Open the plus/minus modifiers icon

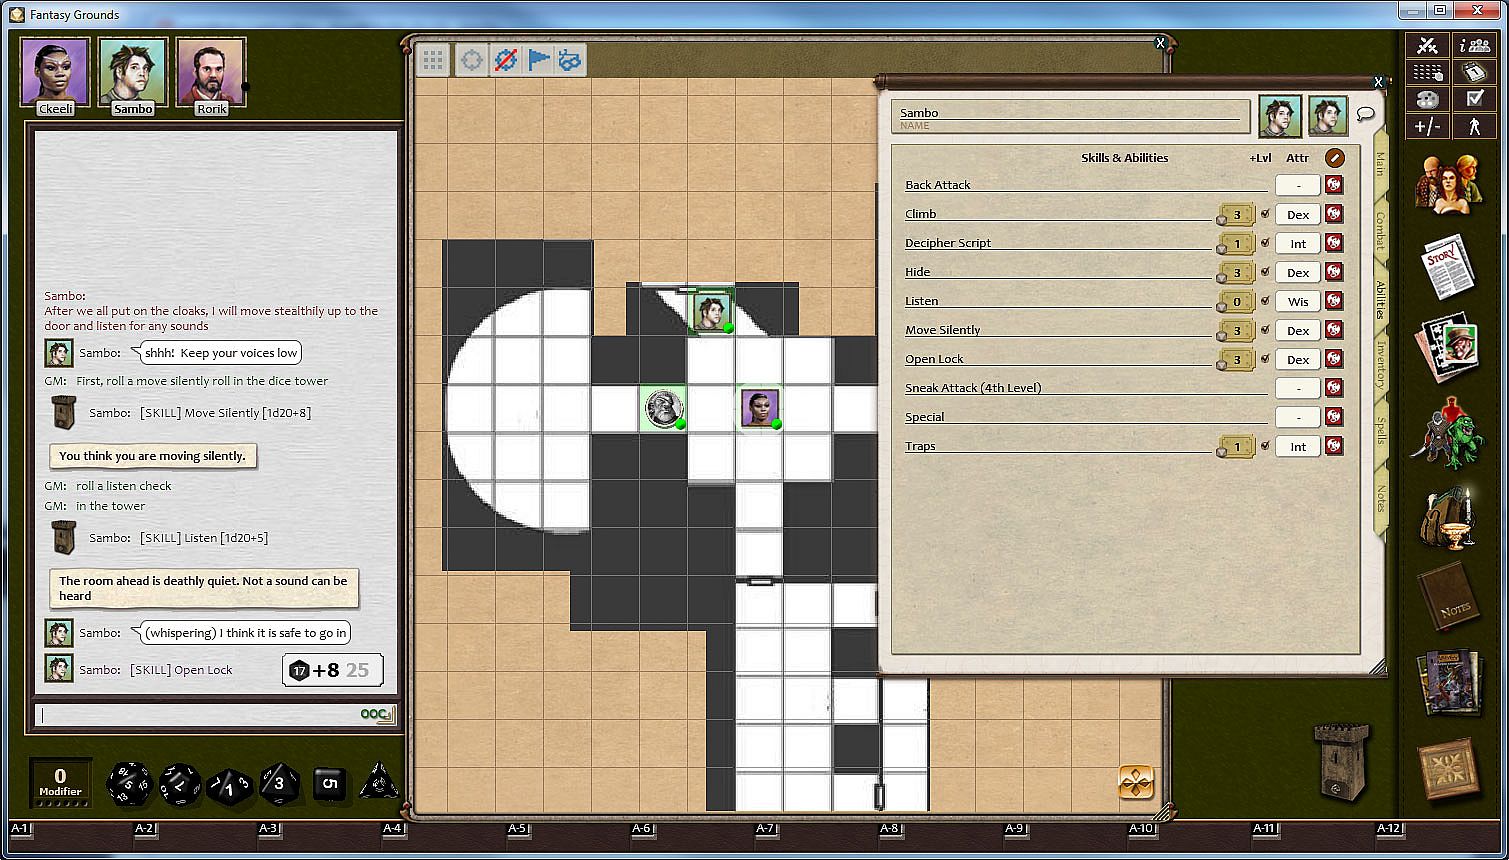point(1427,126)
